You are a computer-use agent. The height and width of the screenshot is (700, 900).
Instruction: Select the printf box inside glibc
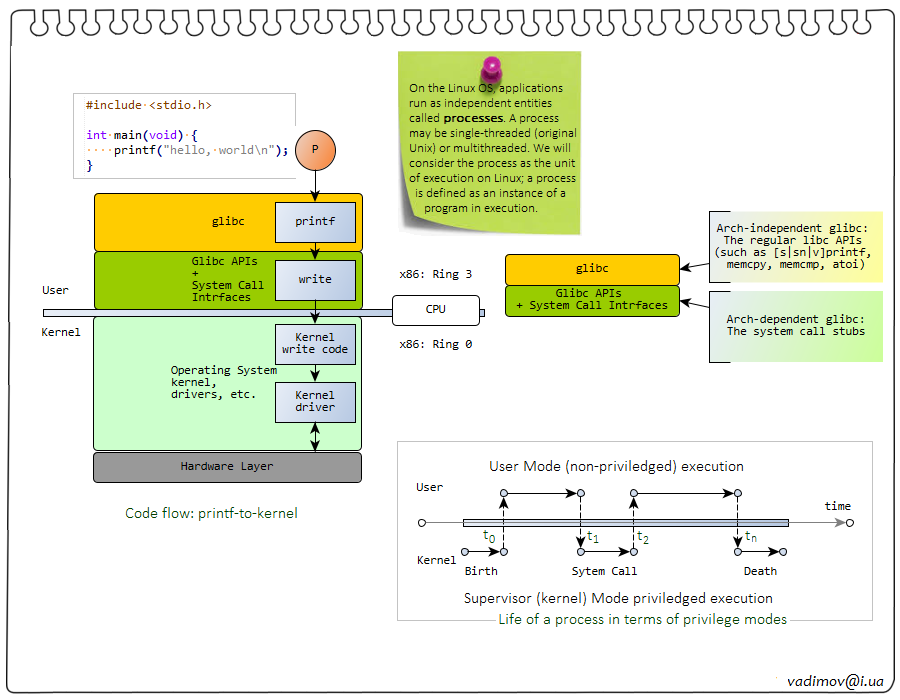tap(315, 222)
